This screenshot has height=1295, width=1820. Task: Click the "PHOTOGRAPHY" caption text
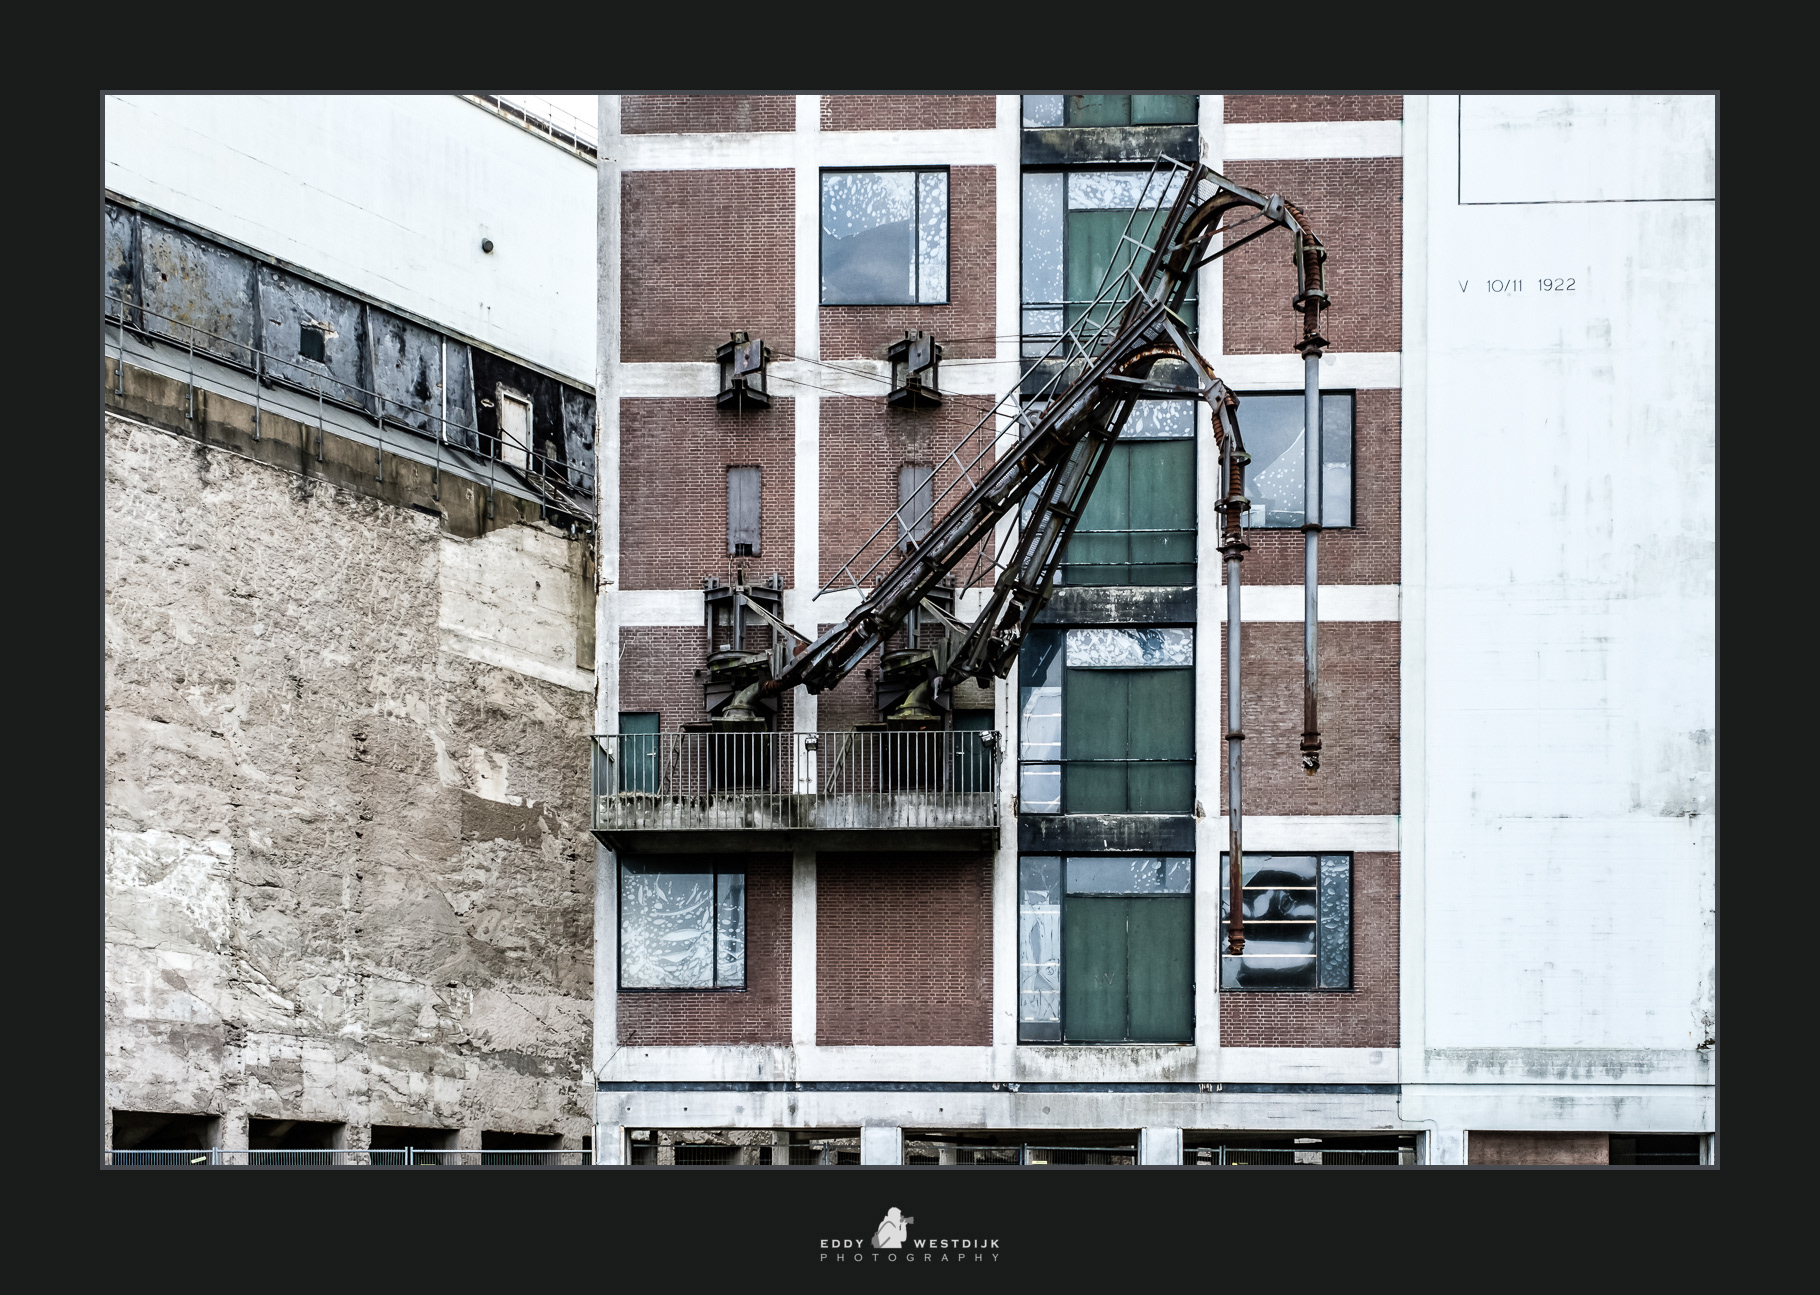[910, 1258]
